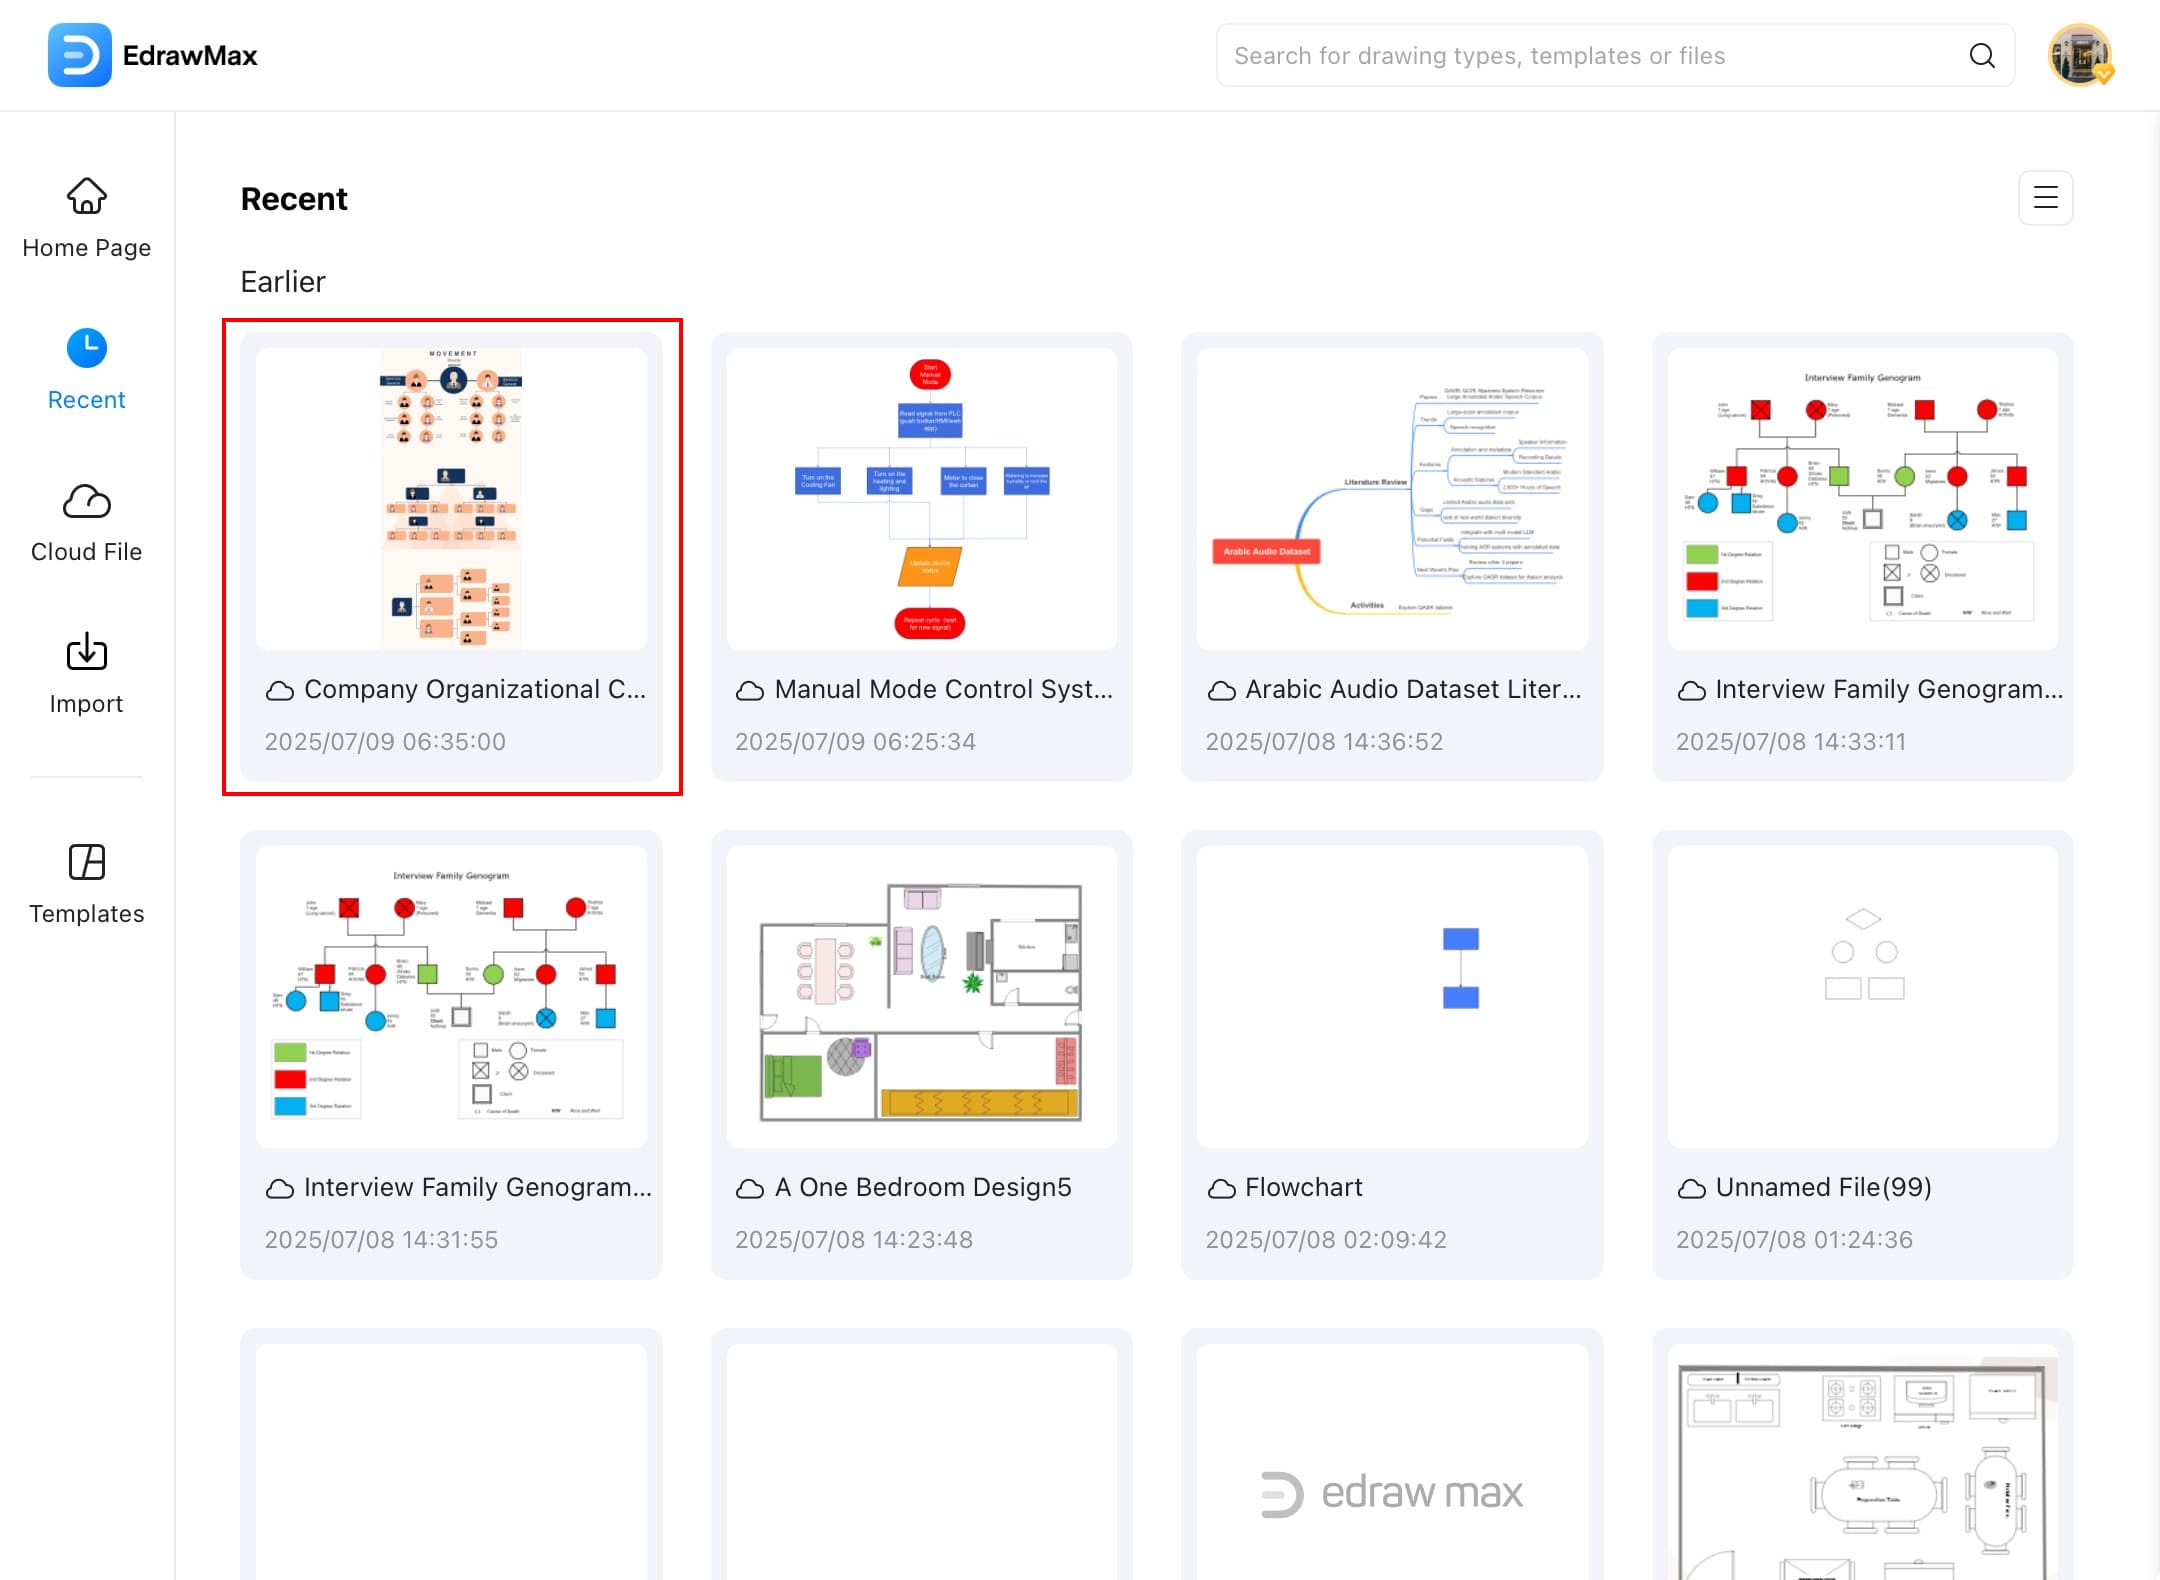Click the search magnifier icon

coord(1982,56)
